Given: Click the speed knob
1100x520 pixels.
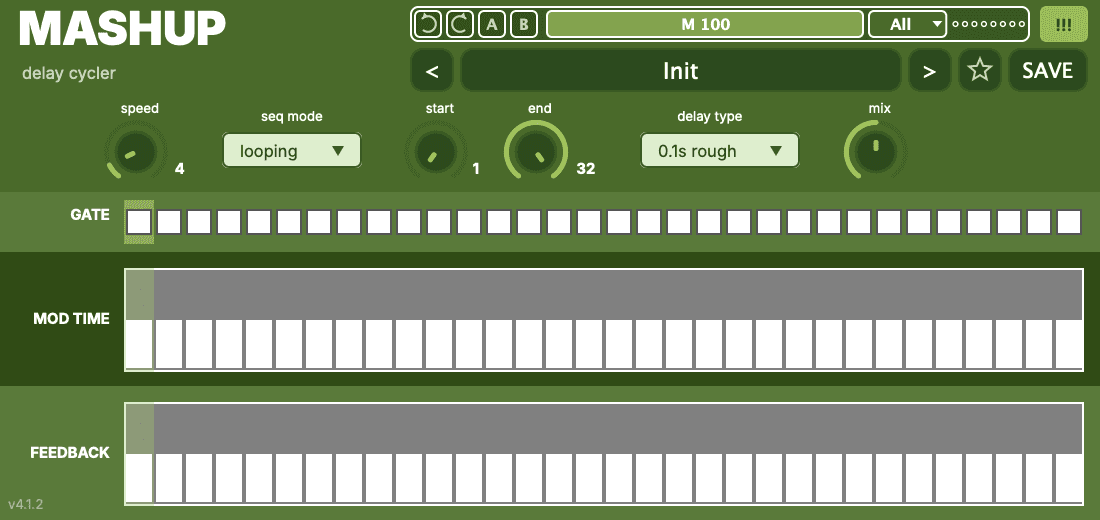Looking at the screenshot, I should click(136, 152).
